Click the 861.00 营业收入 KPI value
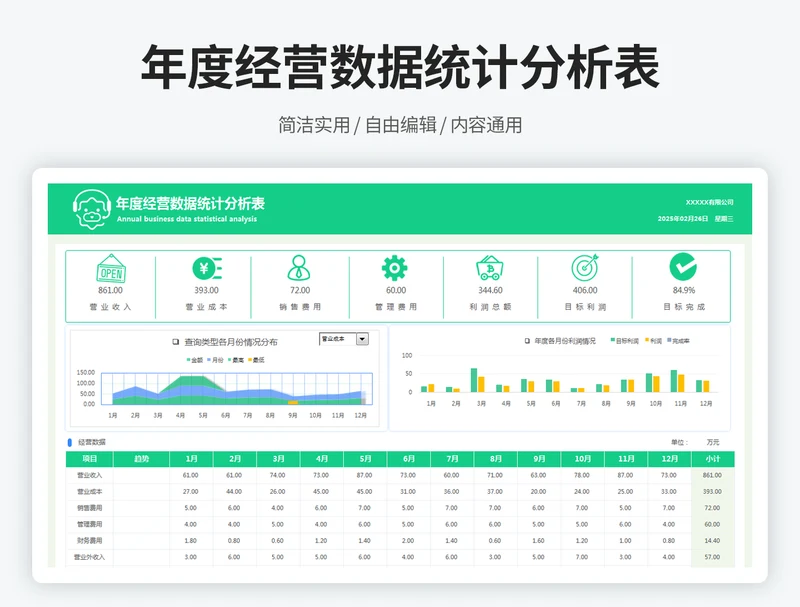This screenshot has width=800, height=607. pos(110,290)
